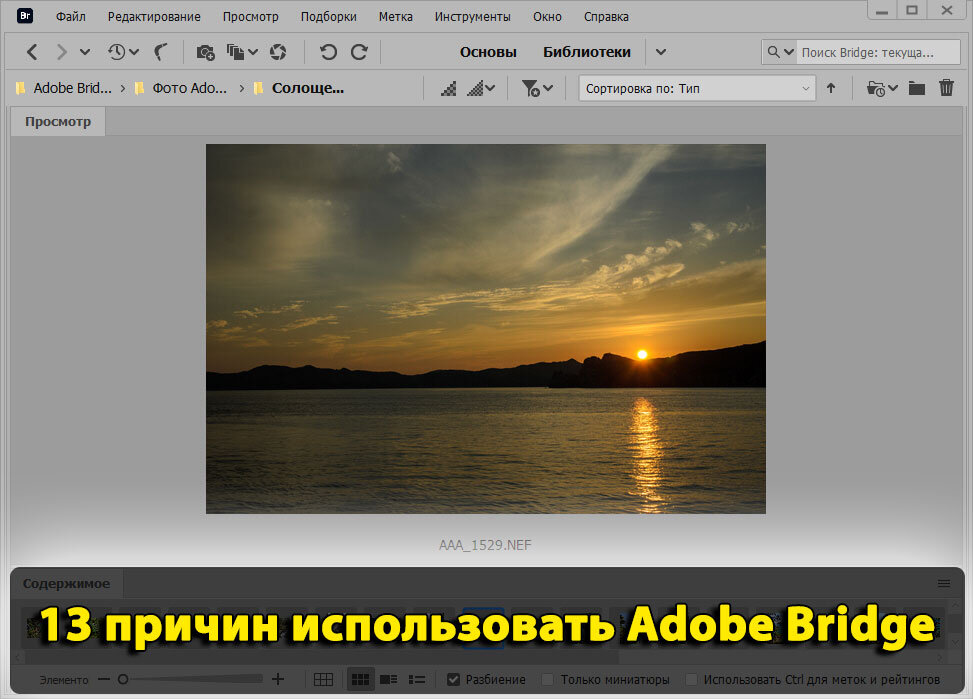This screenshot has height=699, width=973.
Task: Open the filter by rating funnel dropdown
Action: 537,89
